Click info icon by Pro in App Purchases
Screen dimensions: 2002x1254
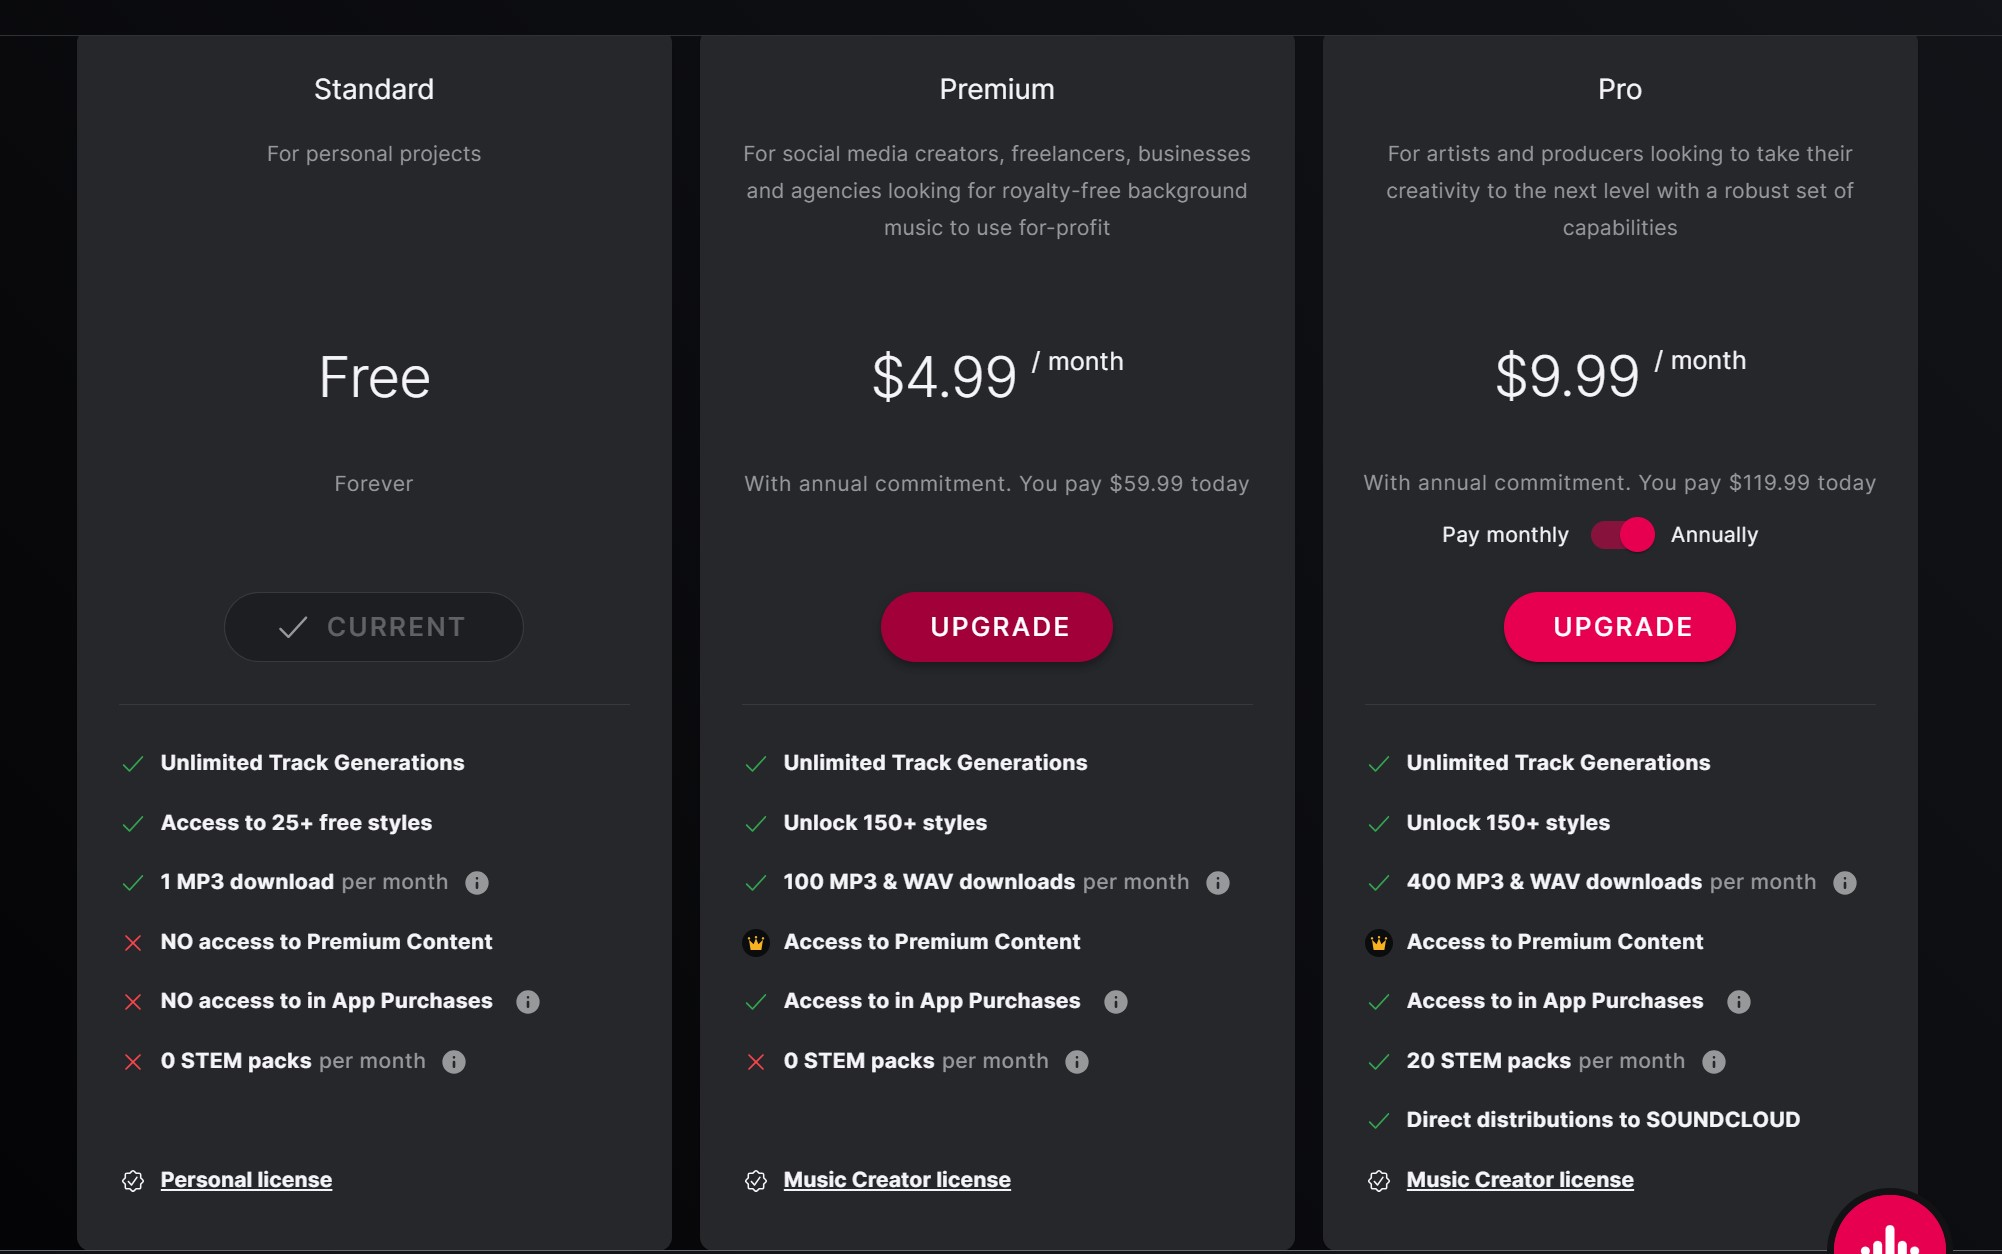[1739, 1002]
